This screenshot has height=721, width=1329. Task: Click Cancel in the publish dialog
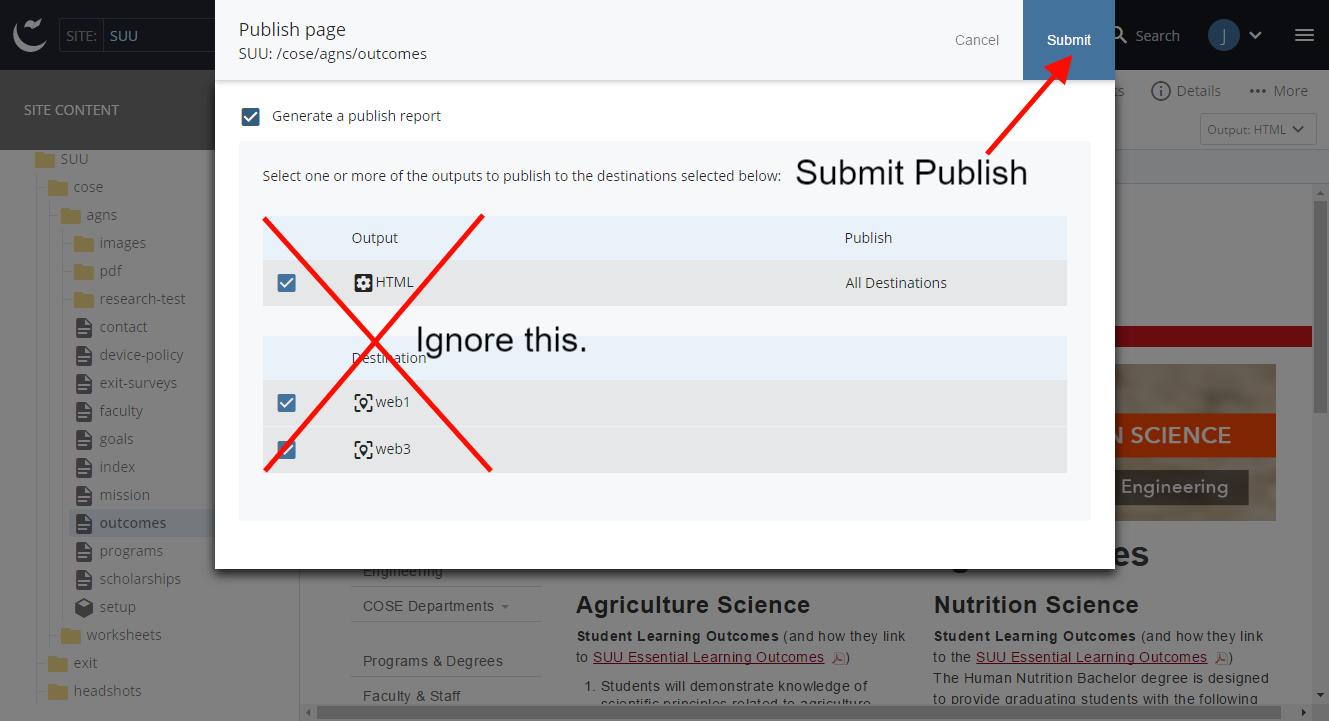click(x=976, y=40)
